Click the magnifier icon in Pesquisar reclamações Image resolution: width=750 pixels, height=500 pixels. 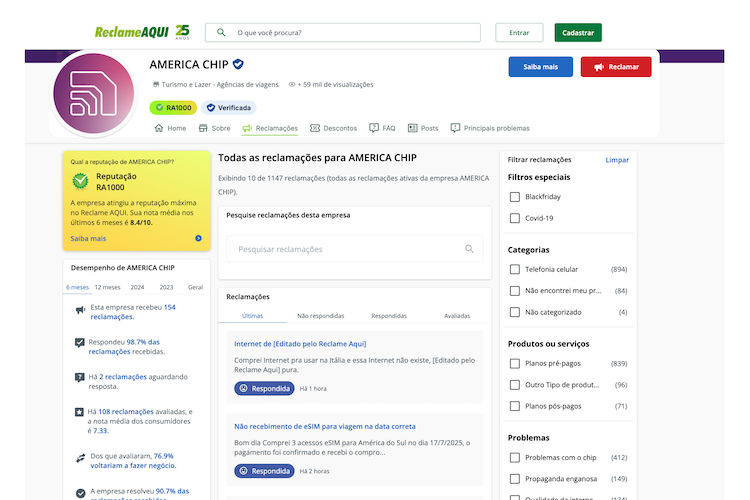[x=469, y=249]
